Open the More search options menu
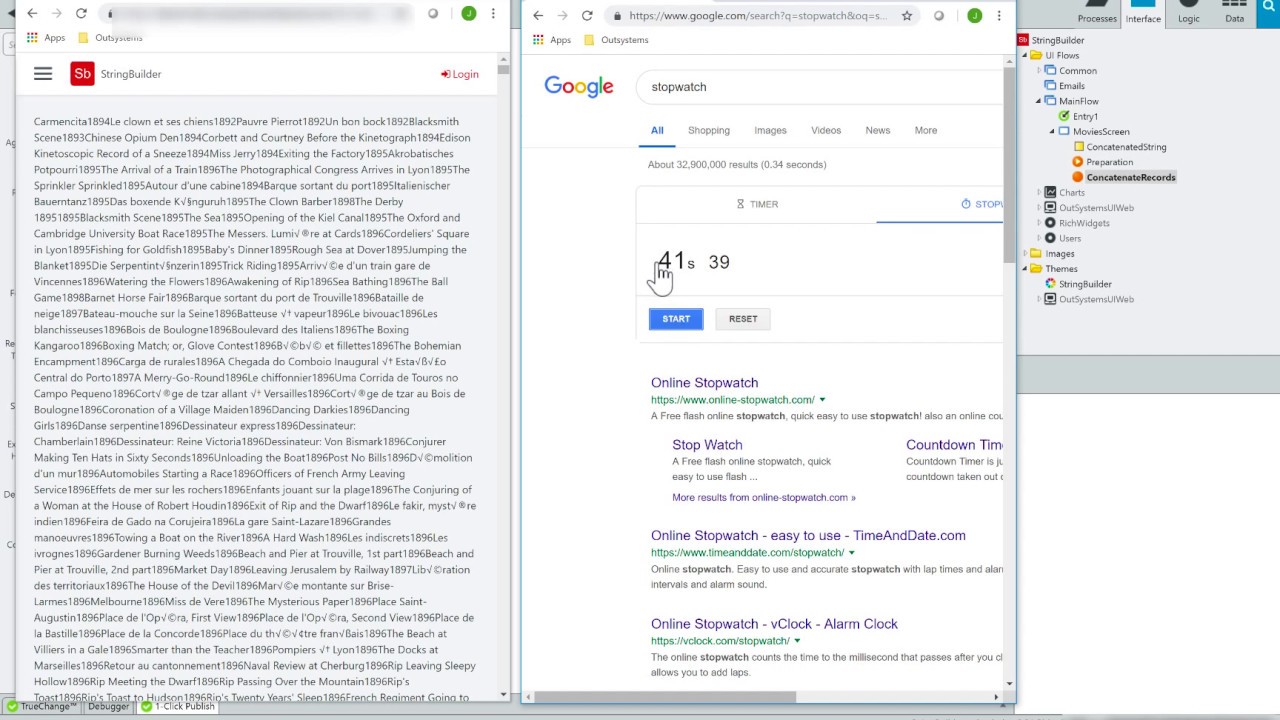The width and height of the screenshot is (1280, 720). [x=926, y=131]
